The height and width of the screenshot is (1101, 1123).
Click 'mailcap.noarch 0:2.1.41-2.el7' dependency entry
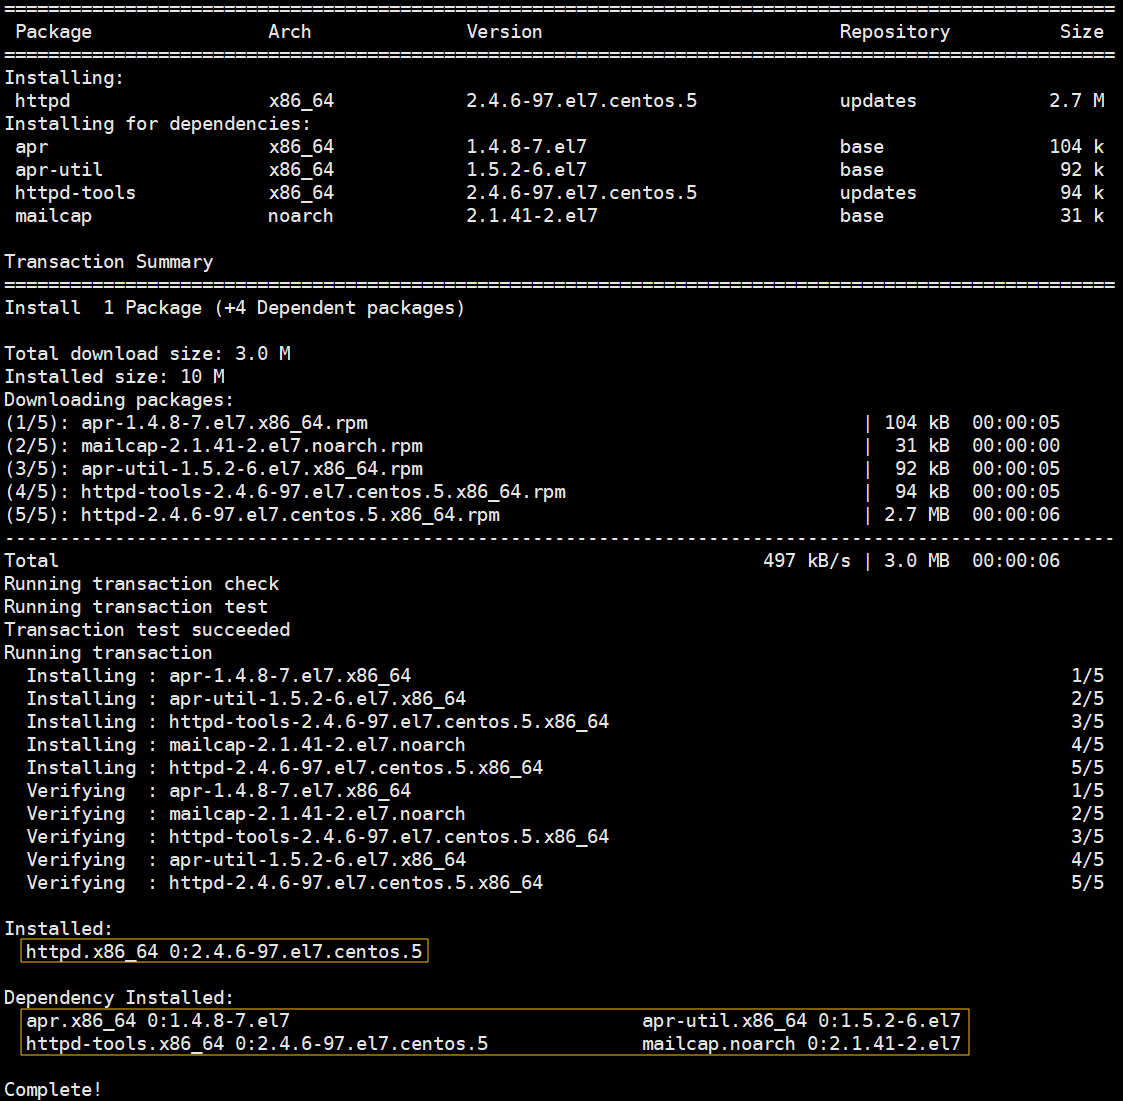[x=801, y=1043]
